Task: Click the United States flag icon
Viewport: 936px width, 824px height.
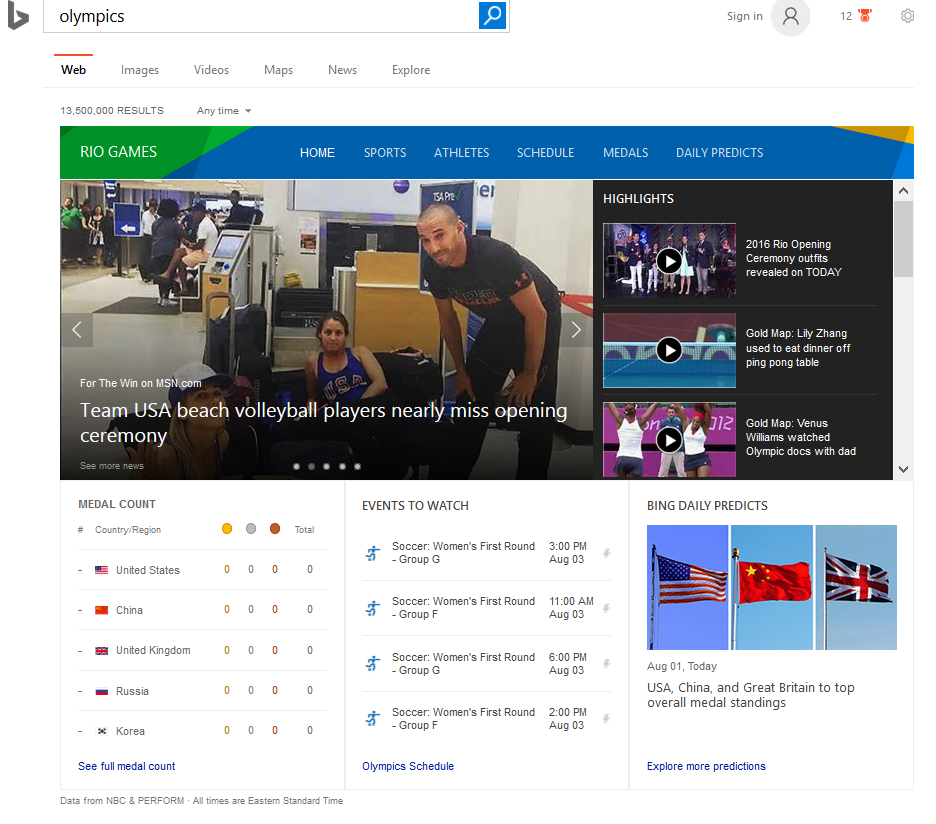Action: click(x=101, y=570)
